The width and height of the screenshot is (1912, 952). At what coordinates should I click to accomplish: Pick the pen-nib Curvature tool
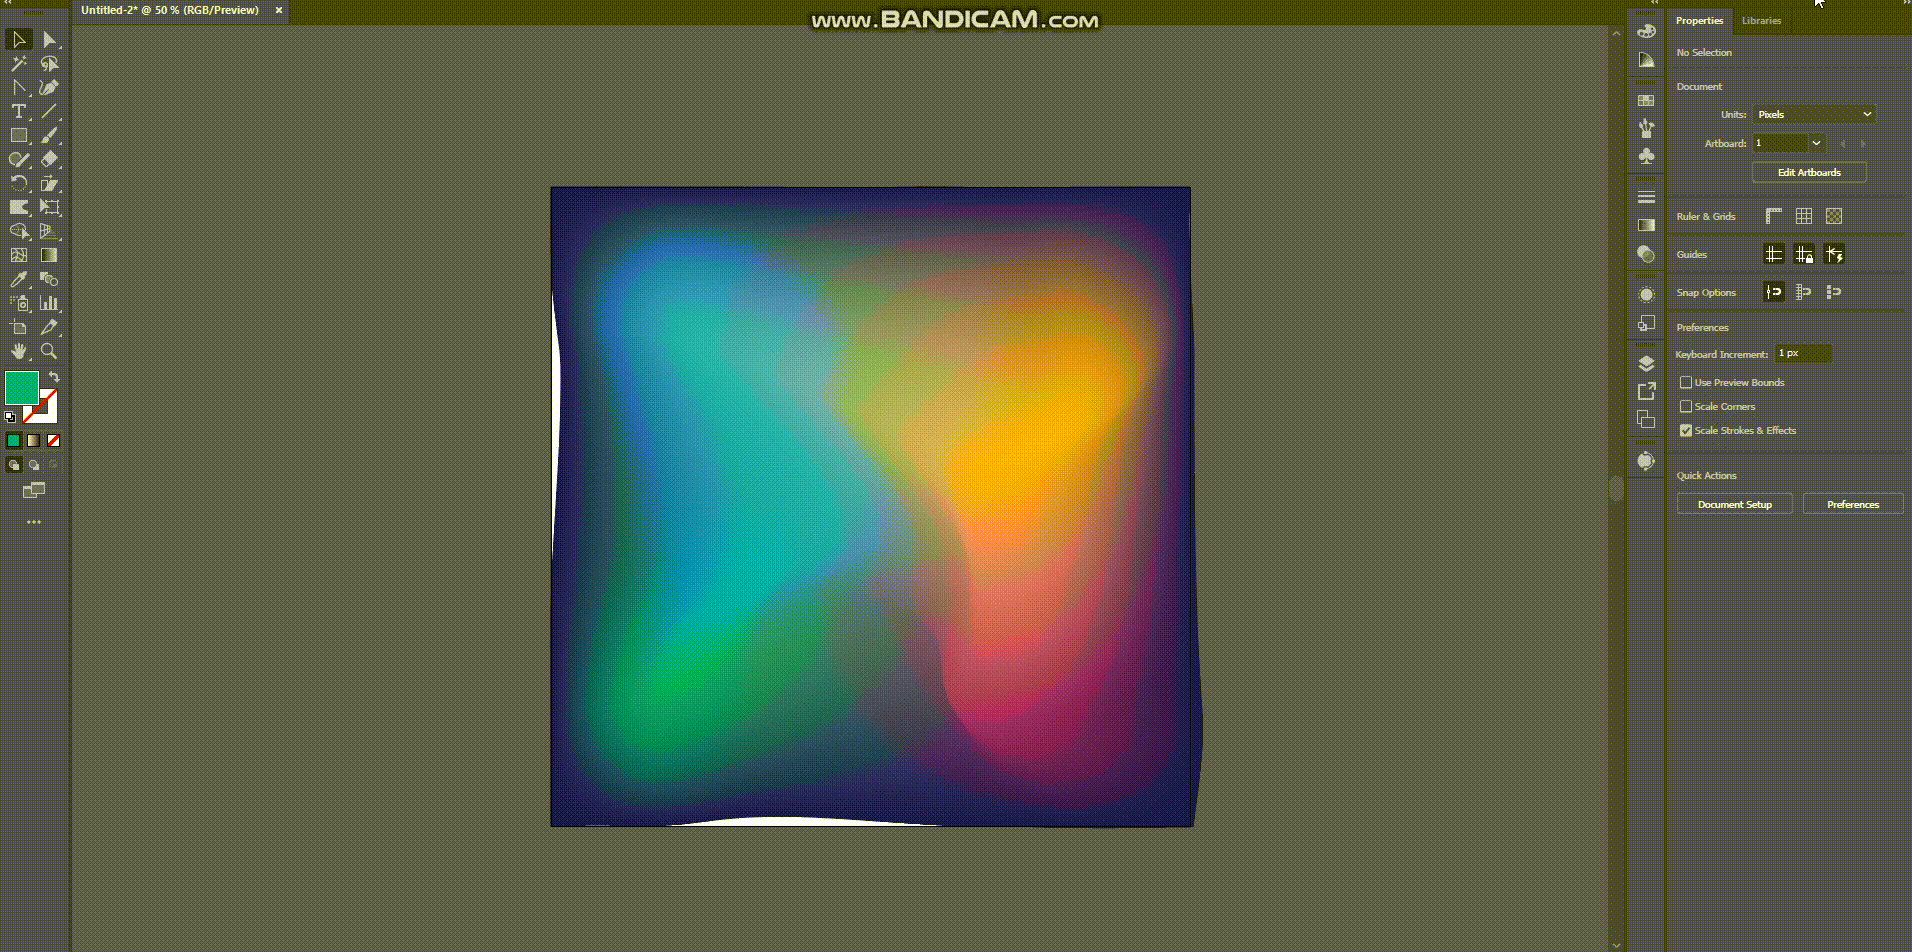pyautogui.click(x=49, y=88)
